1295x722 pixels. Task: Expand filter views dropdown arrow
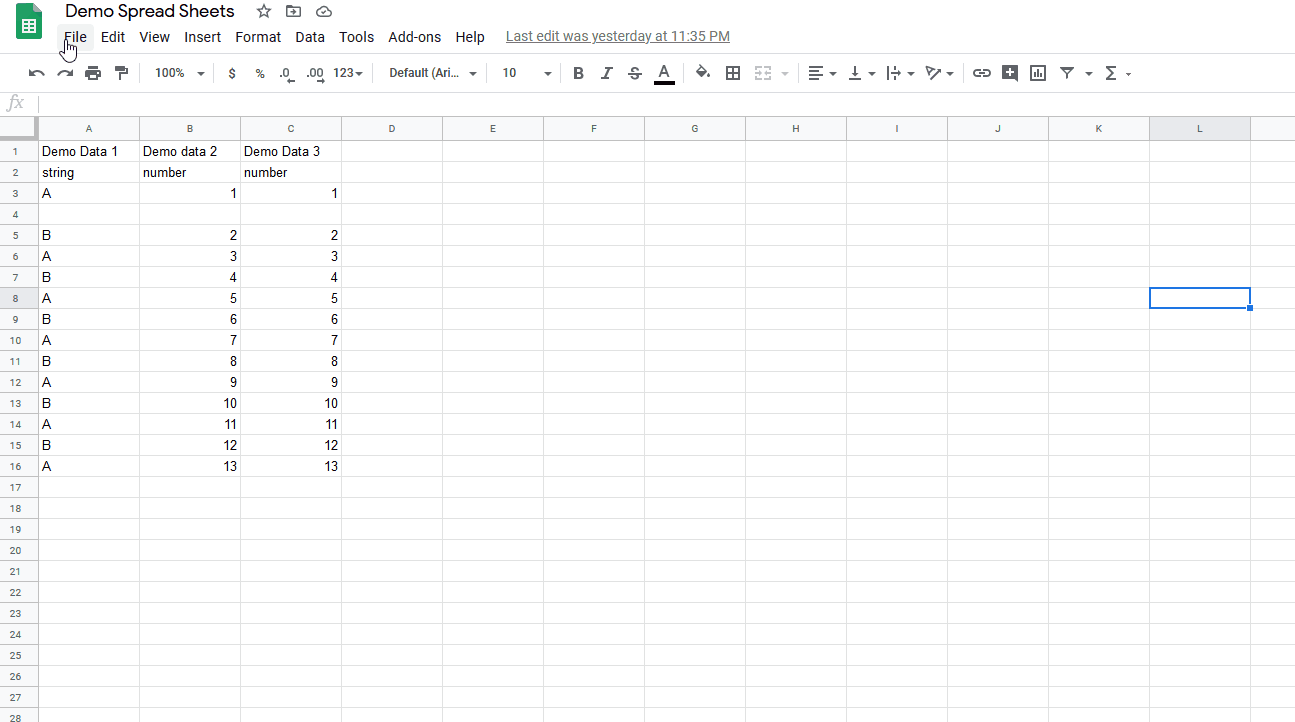click(x=1089, y=73)
